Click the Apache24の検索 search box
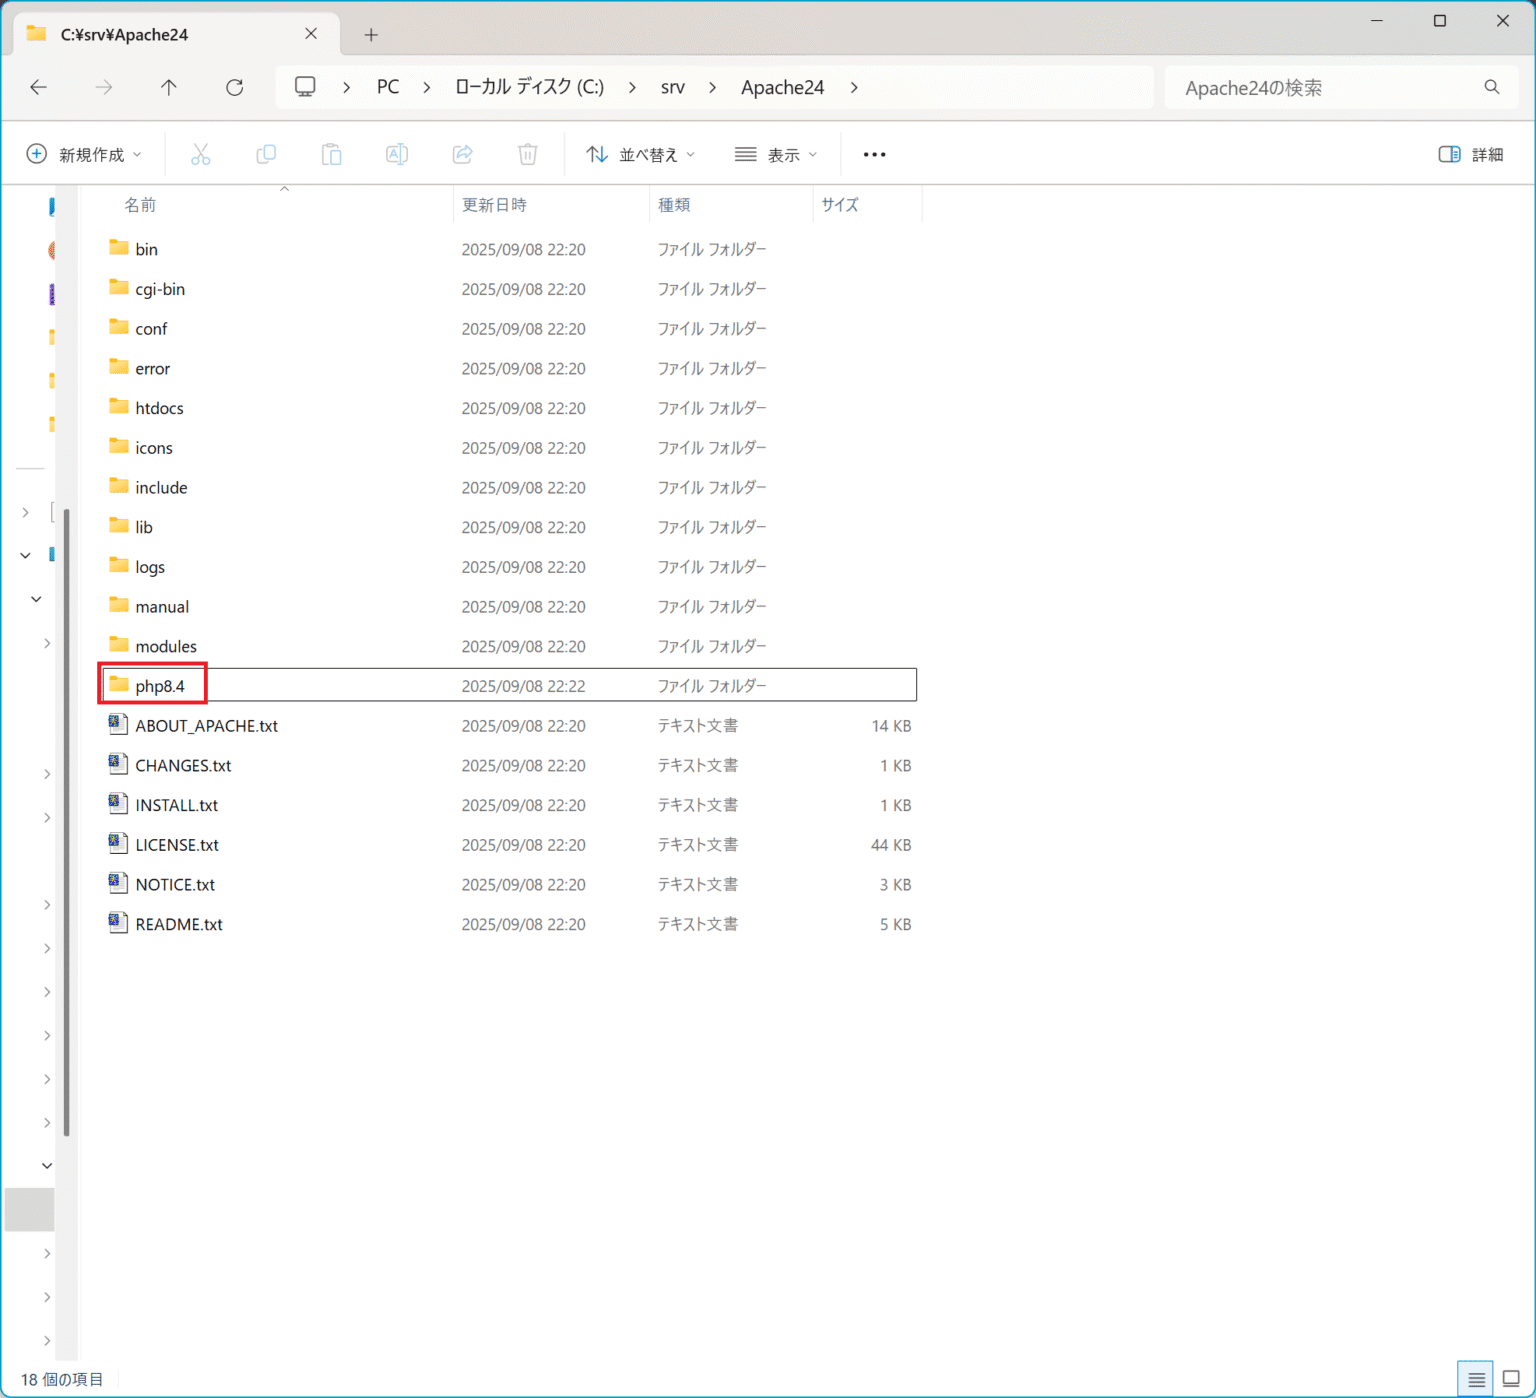The height and width of the screenshot is (1398, 1536). pos(1325,88)
